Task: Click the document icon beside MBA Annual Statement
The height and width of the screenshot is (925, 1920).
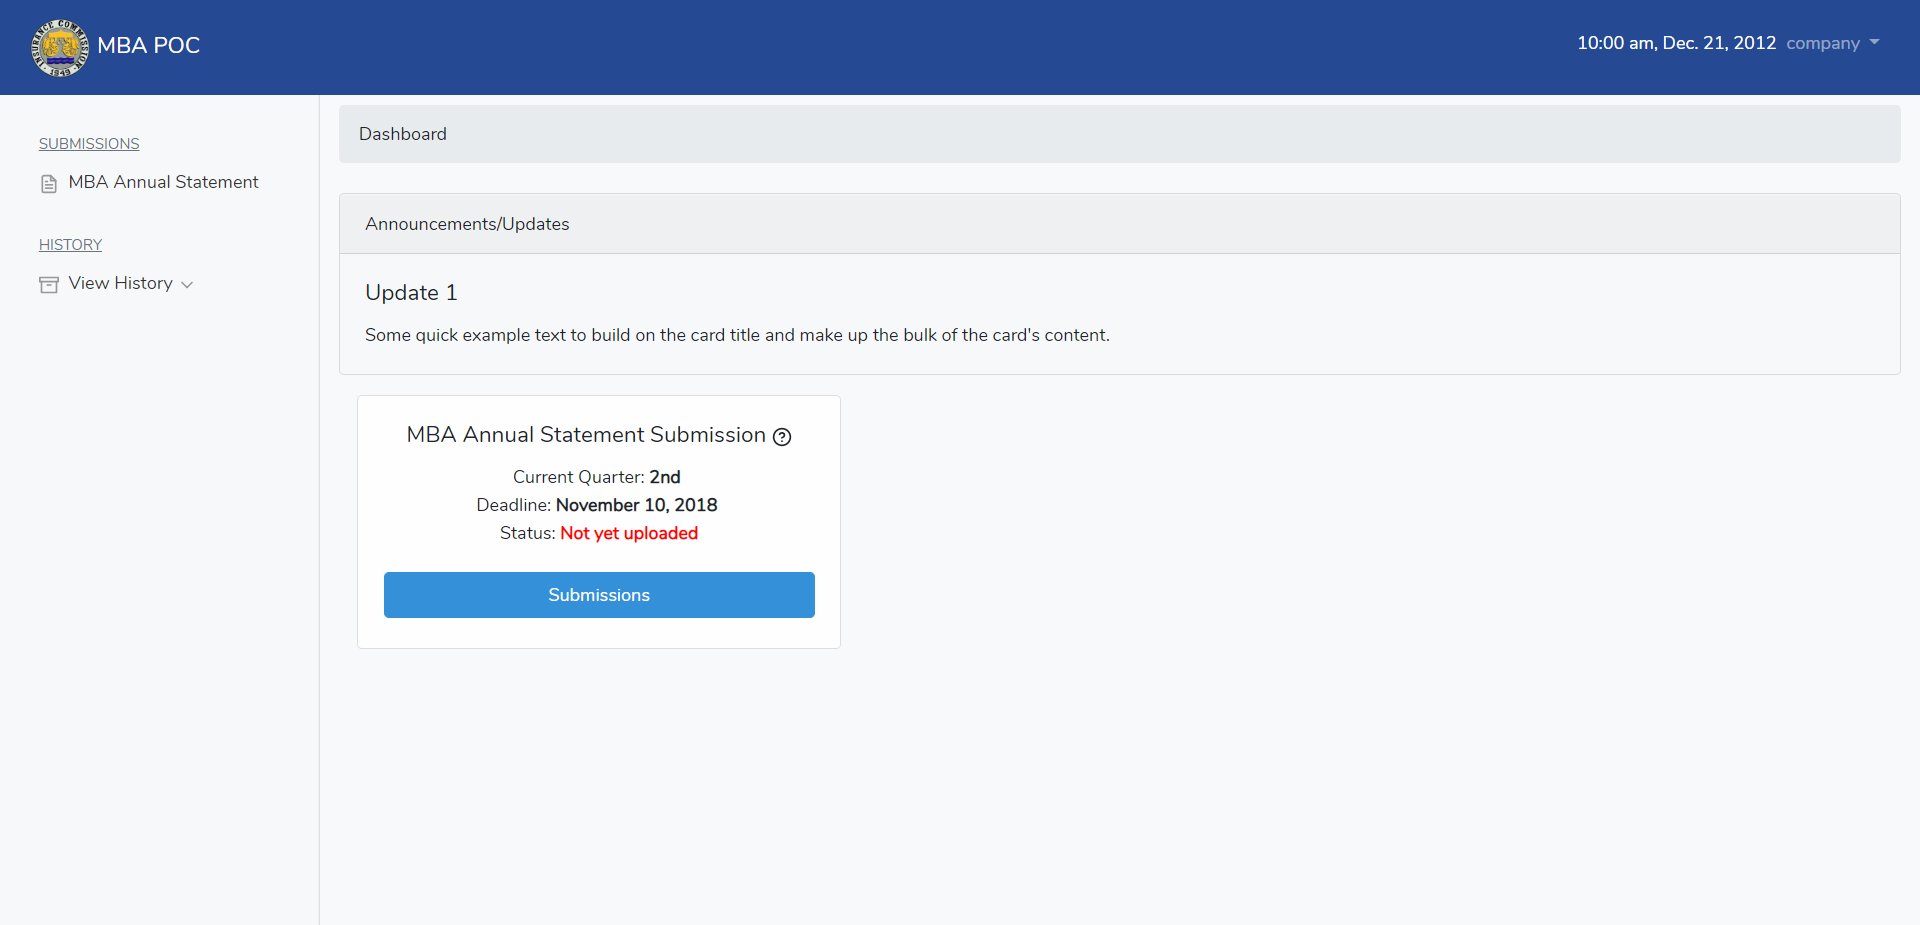Action: [49, 184]
